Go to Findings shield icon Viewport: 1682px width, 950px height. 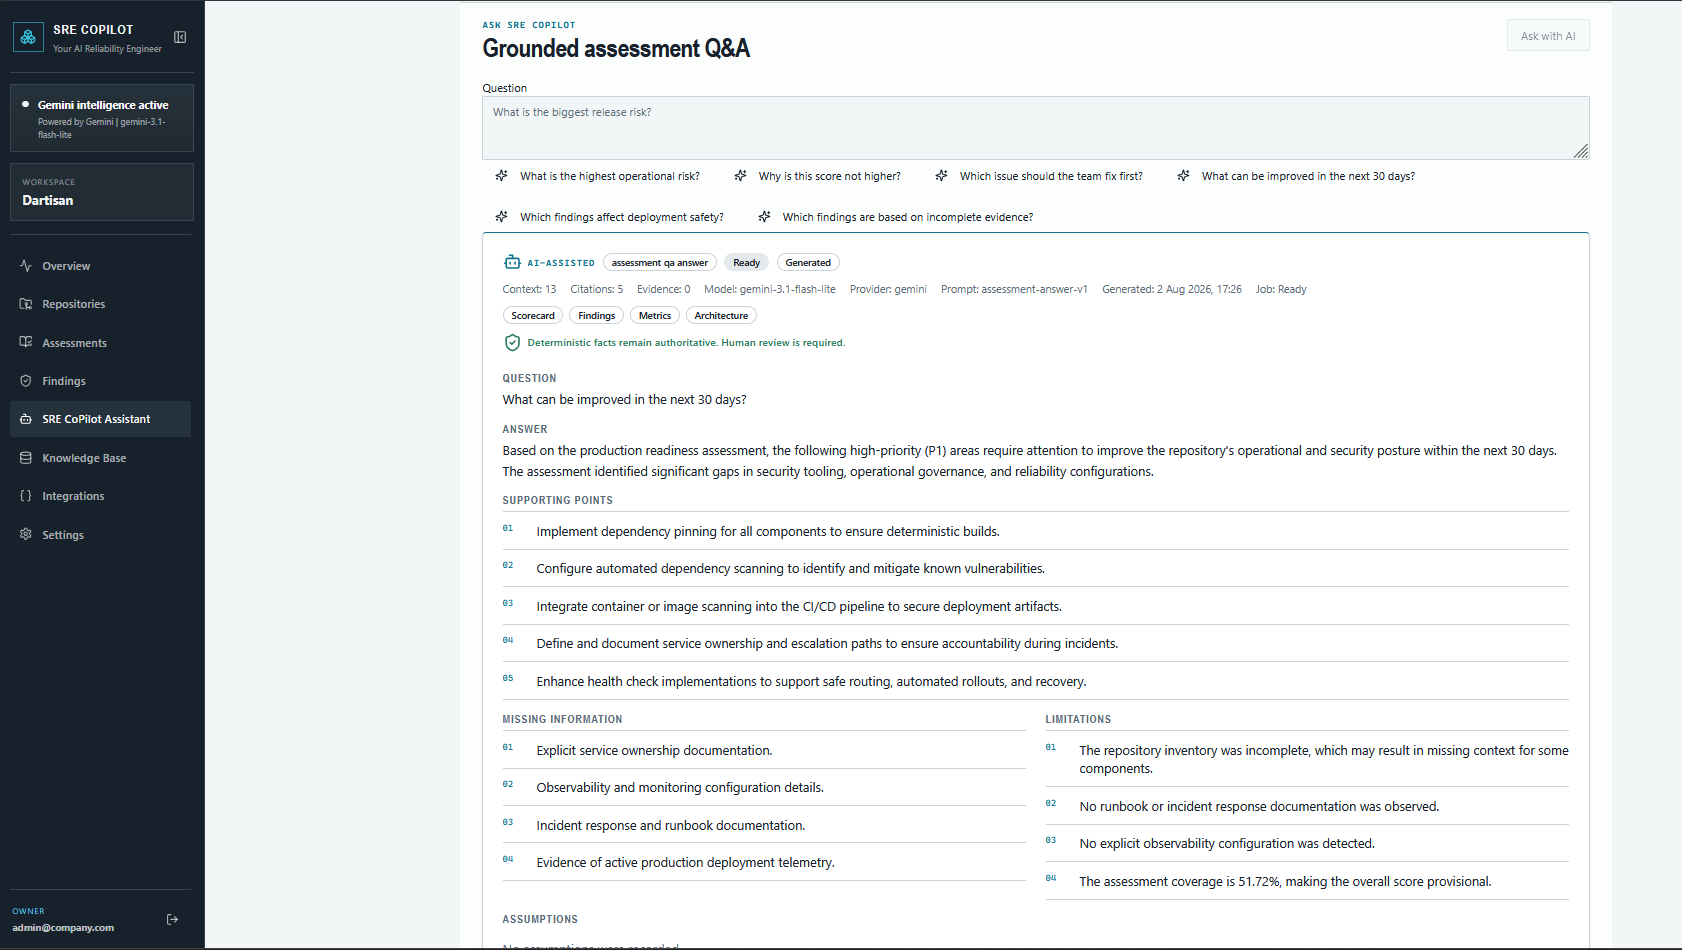26,381
